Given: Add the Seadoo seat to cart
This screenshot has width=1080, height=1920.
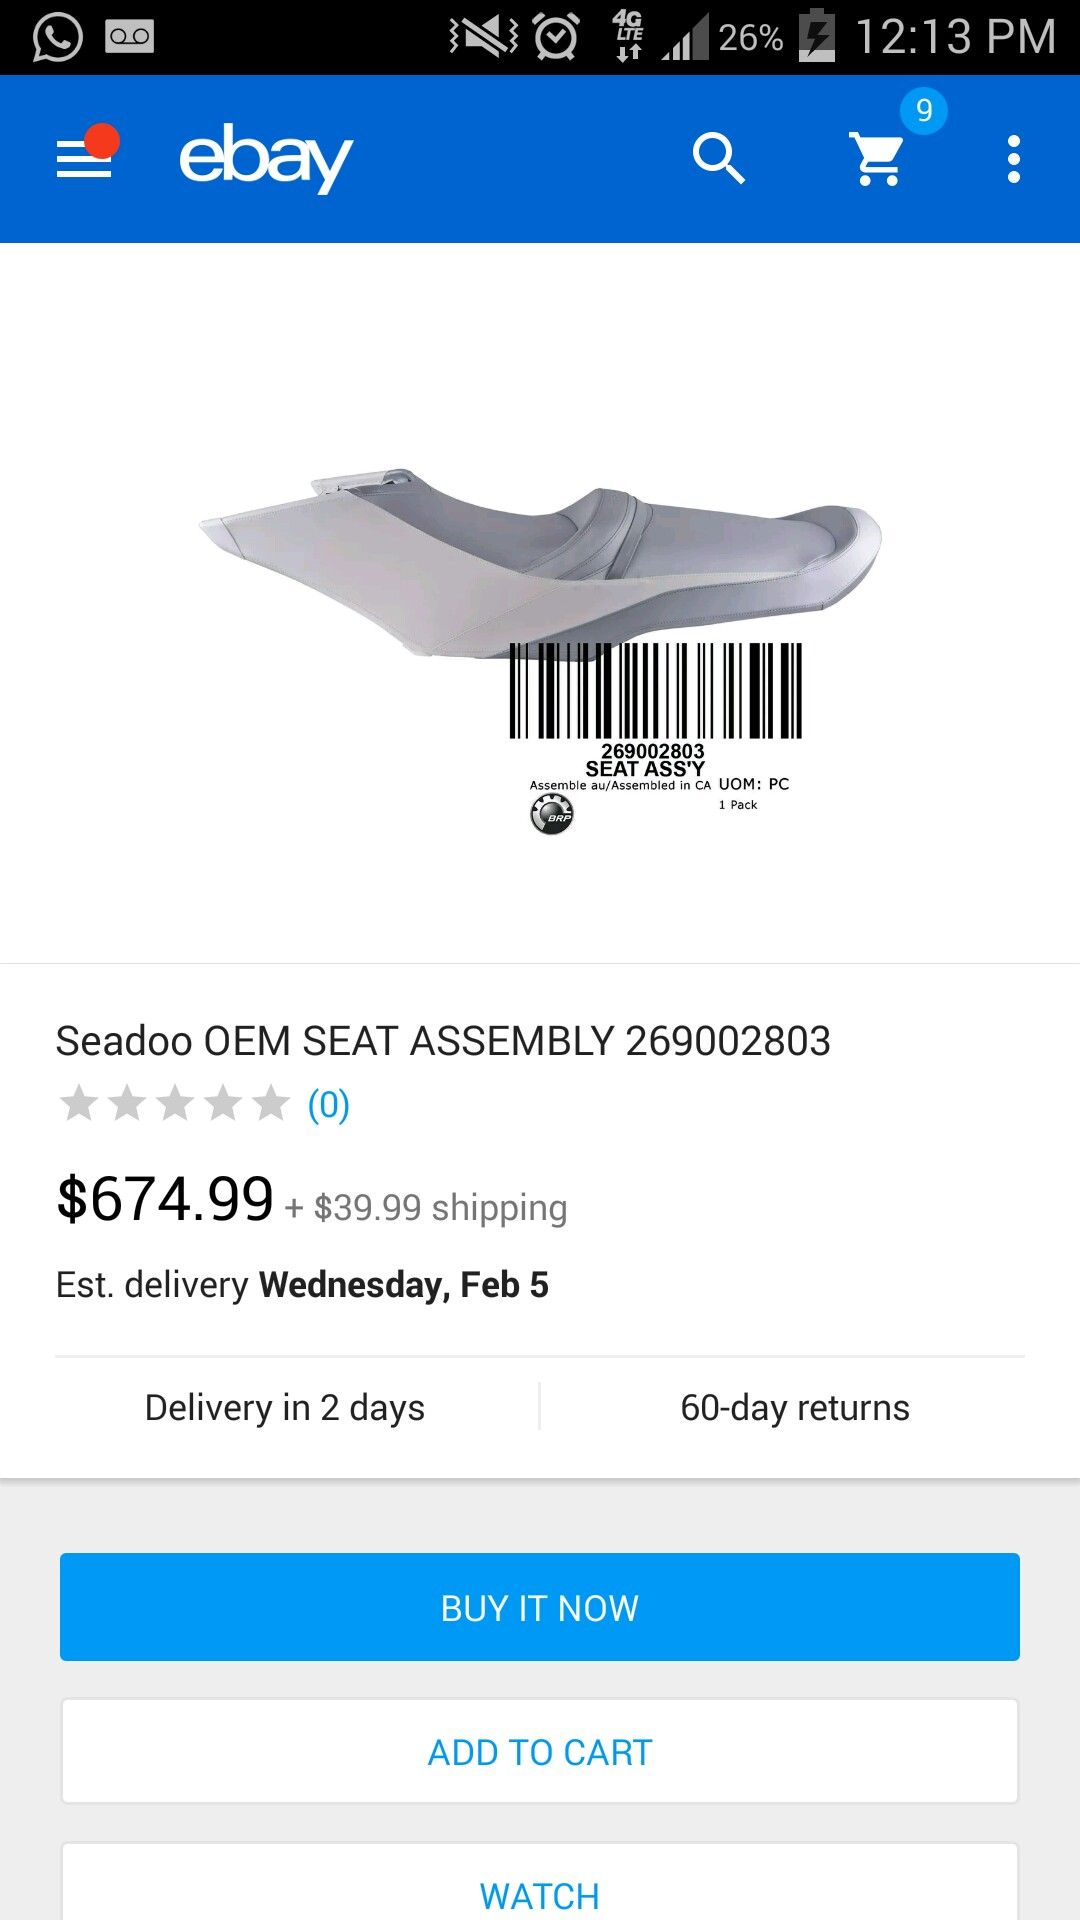Looking at the screenshot, I should (x=540, y=1751).
